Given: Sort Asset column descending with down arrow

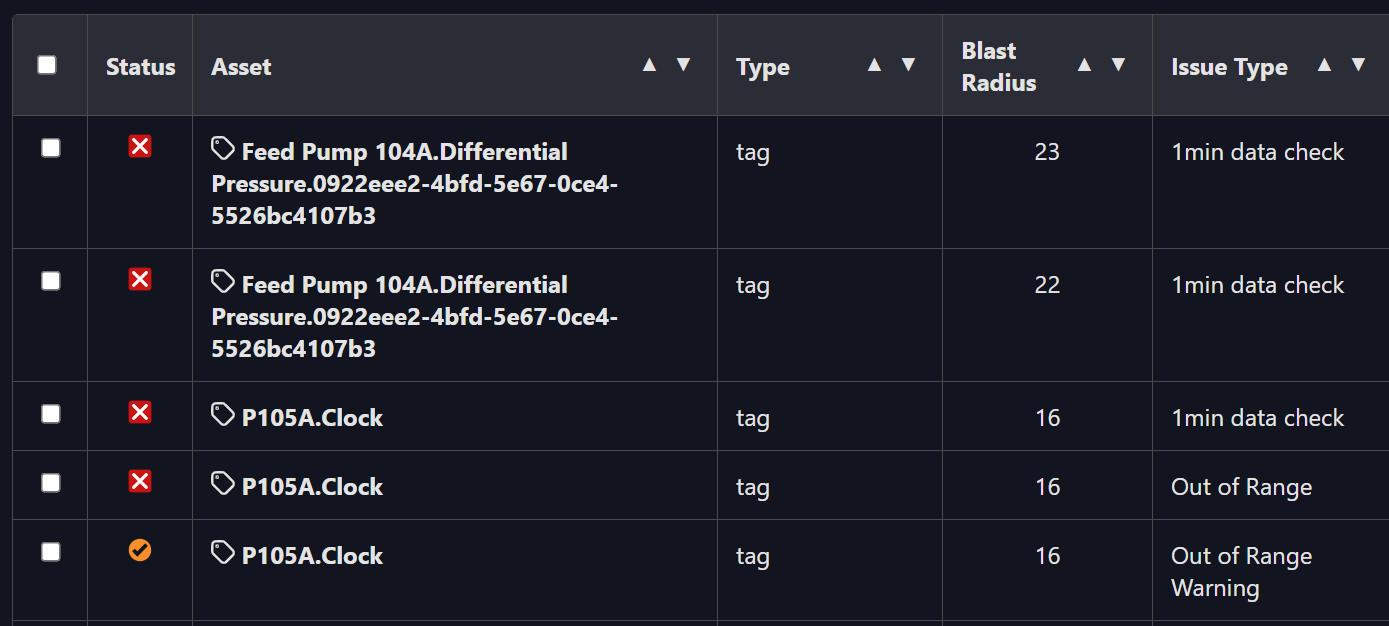Looking at the screenshot, I should point(684,65).
